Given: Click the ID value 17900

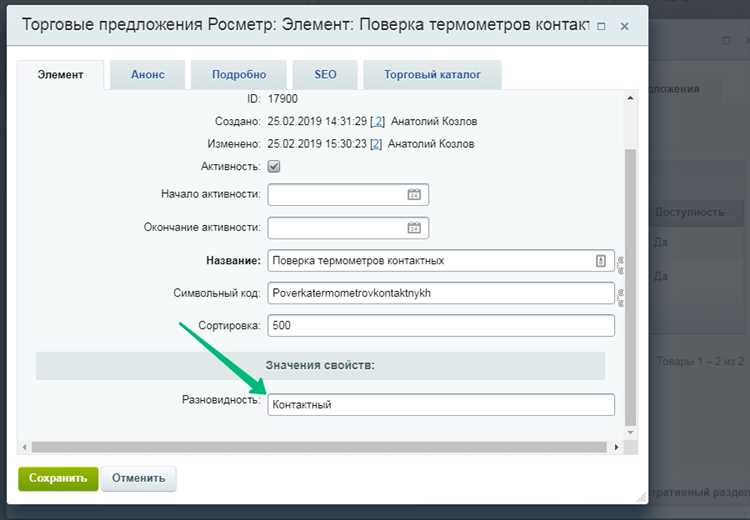Looking at the screenshot, I should tap(283, 99).
